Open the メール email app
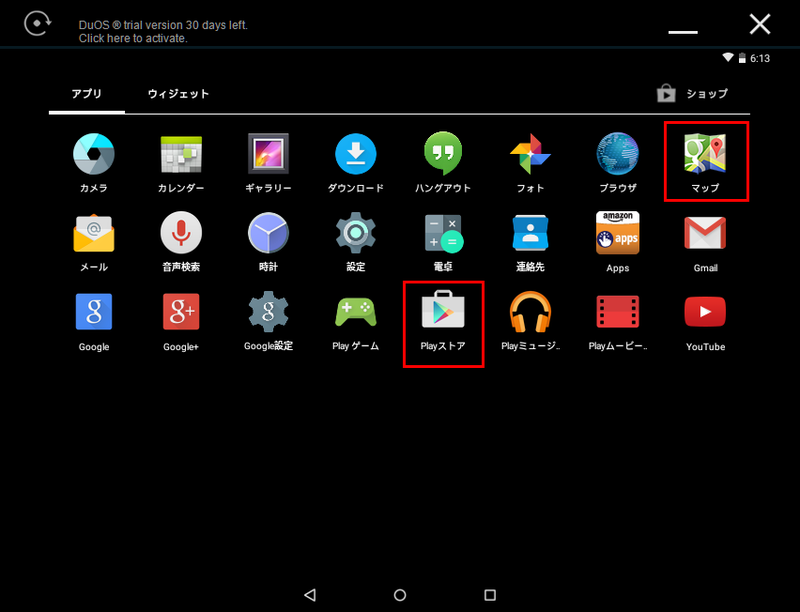 [x=94, y=243]
